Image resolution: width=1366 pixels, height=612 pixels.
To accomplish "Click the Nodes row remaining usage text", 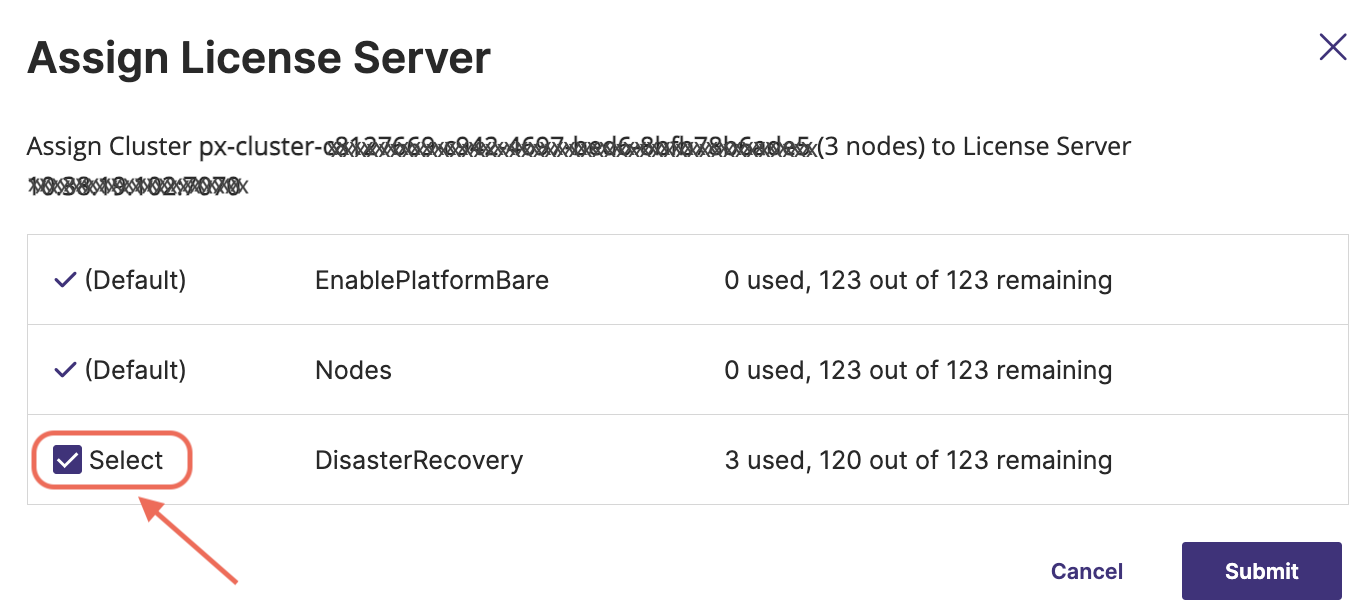I will [x=918, y=370].
